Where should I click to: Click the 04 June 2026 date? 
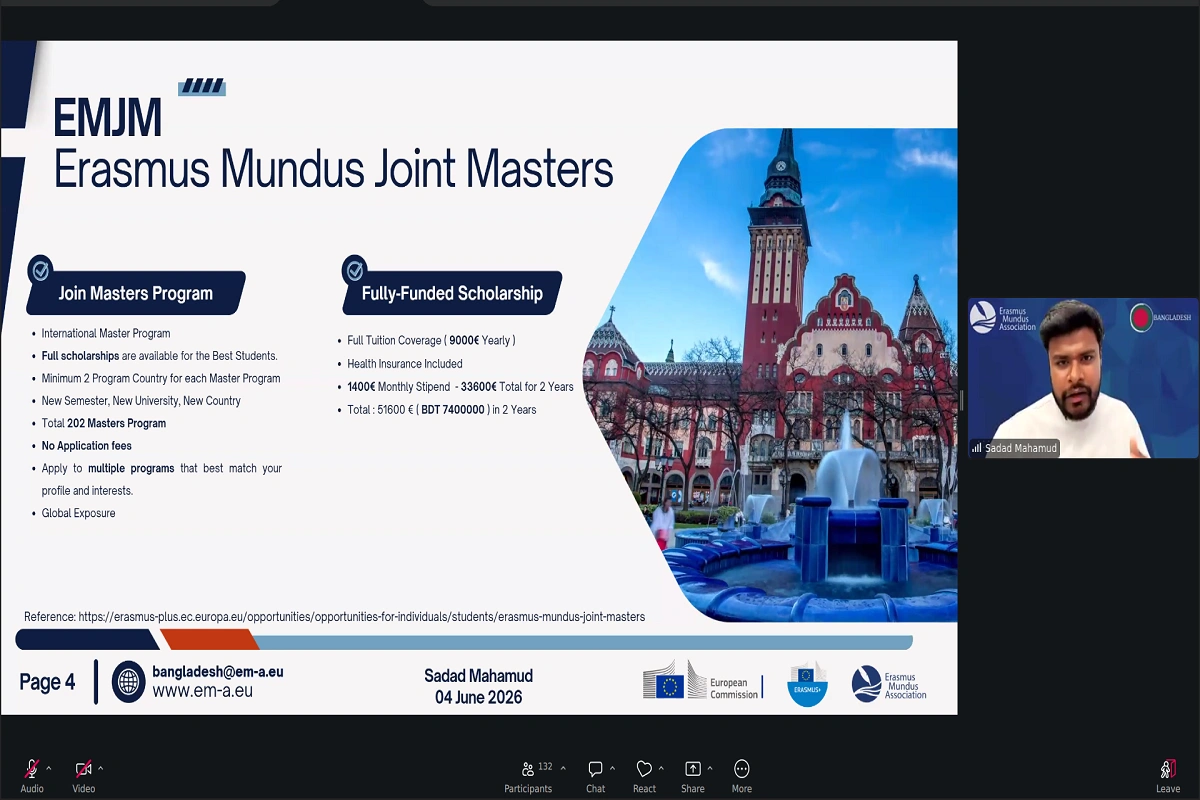[x=478, y=697]
